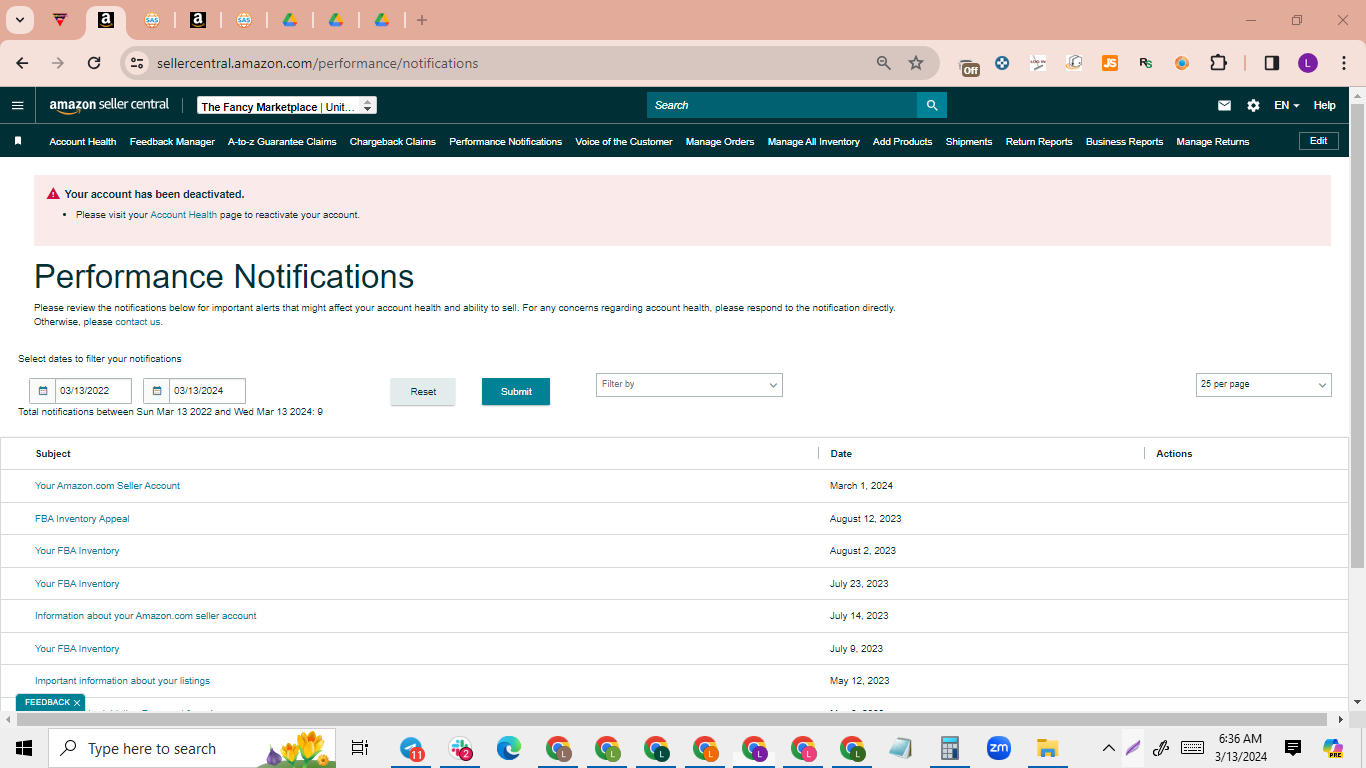Screen dimensions: 1366x768
Task: Expand the Filter by dropdown
Action: pyautogui.click(x=689, y=385)
